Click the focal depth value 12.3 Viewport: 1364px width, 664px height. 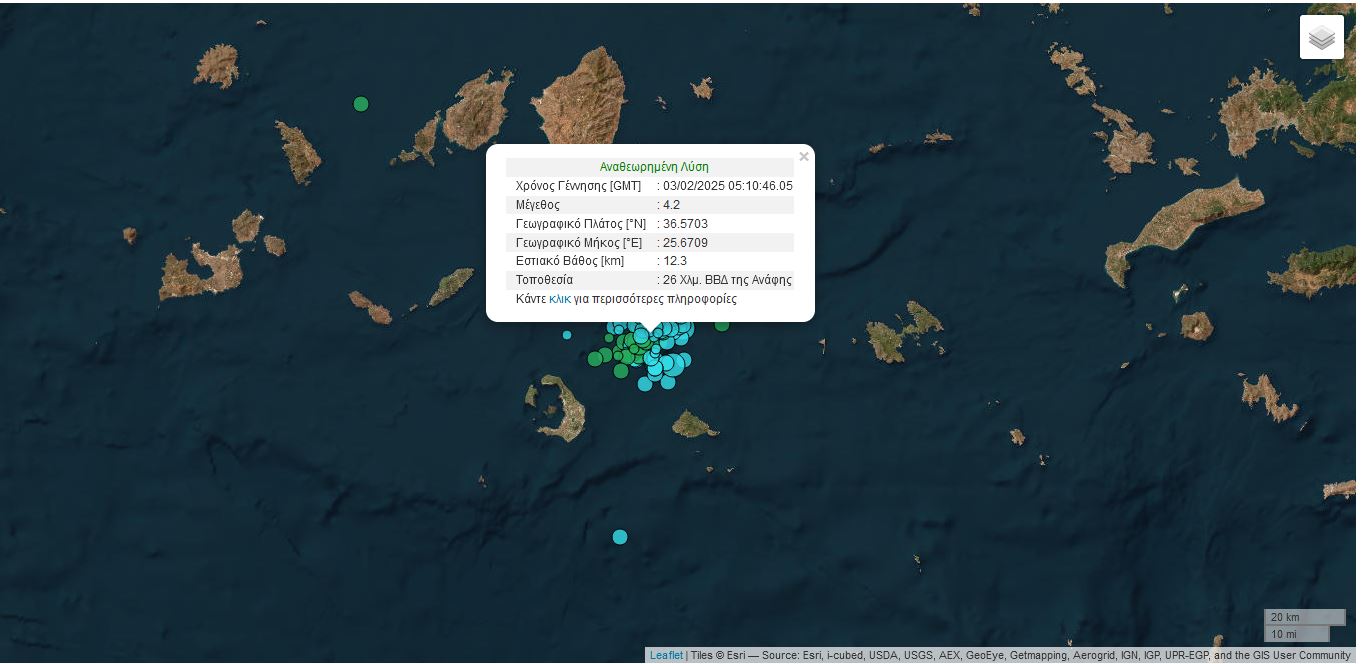pos(674,261)
